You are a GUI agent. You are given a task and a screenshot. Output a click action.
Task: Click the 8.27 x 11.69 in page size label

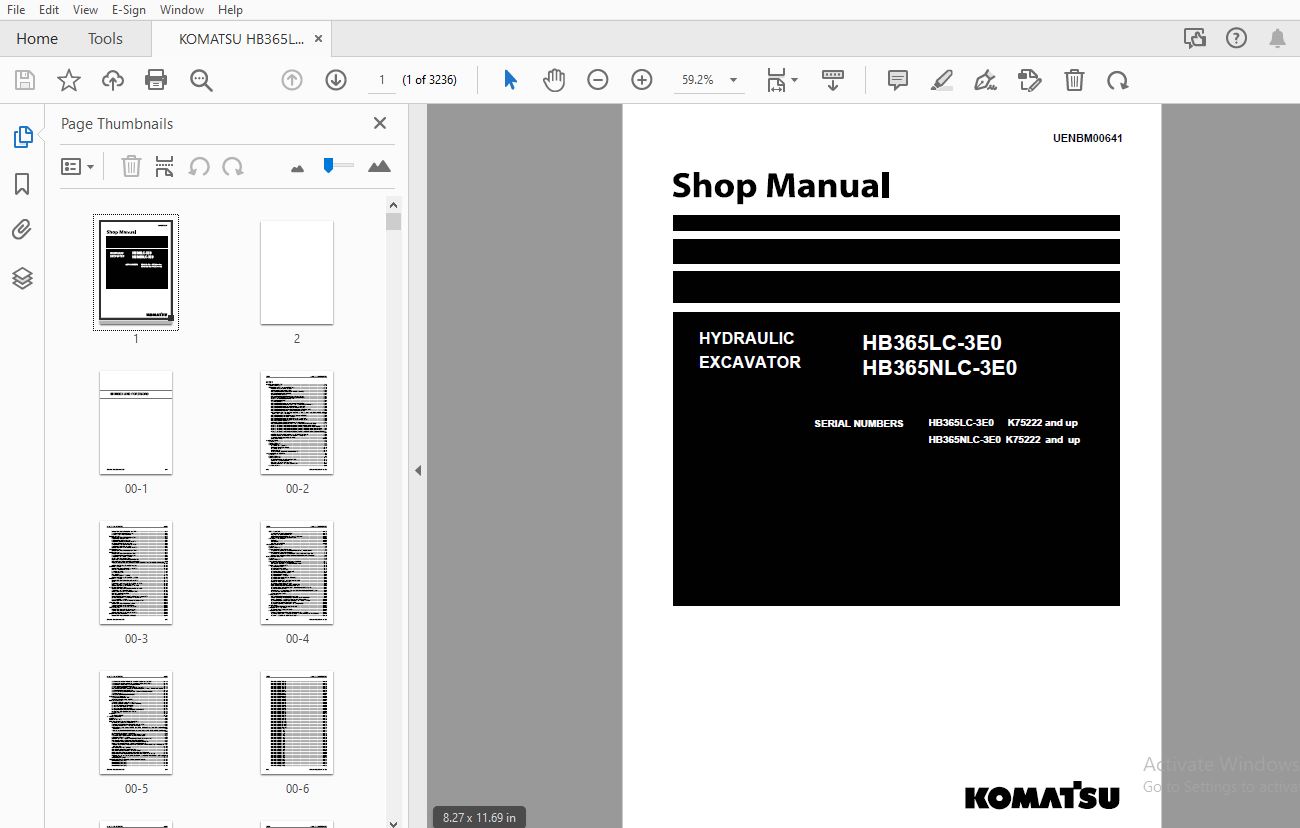(480, 817)
